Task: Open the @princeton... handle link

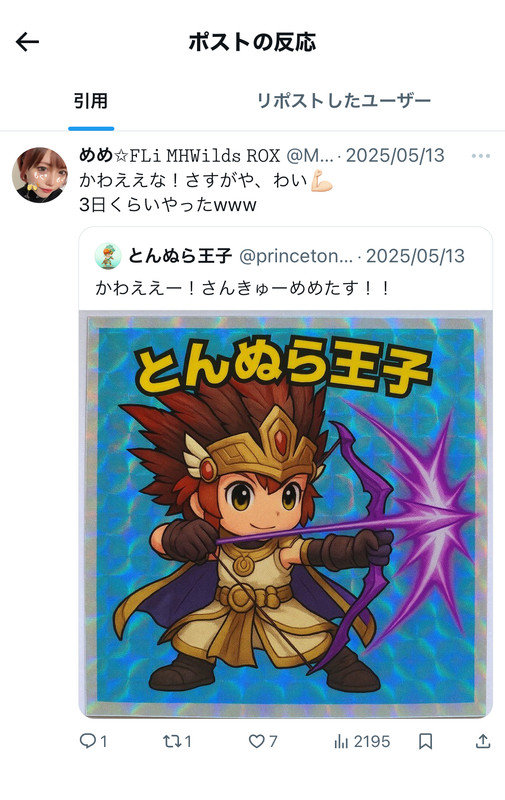Action: 296,256
